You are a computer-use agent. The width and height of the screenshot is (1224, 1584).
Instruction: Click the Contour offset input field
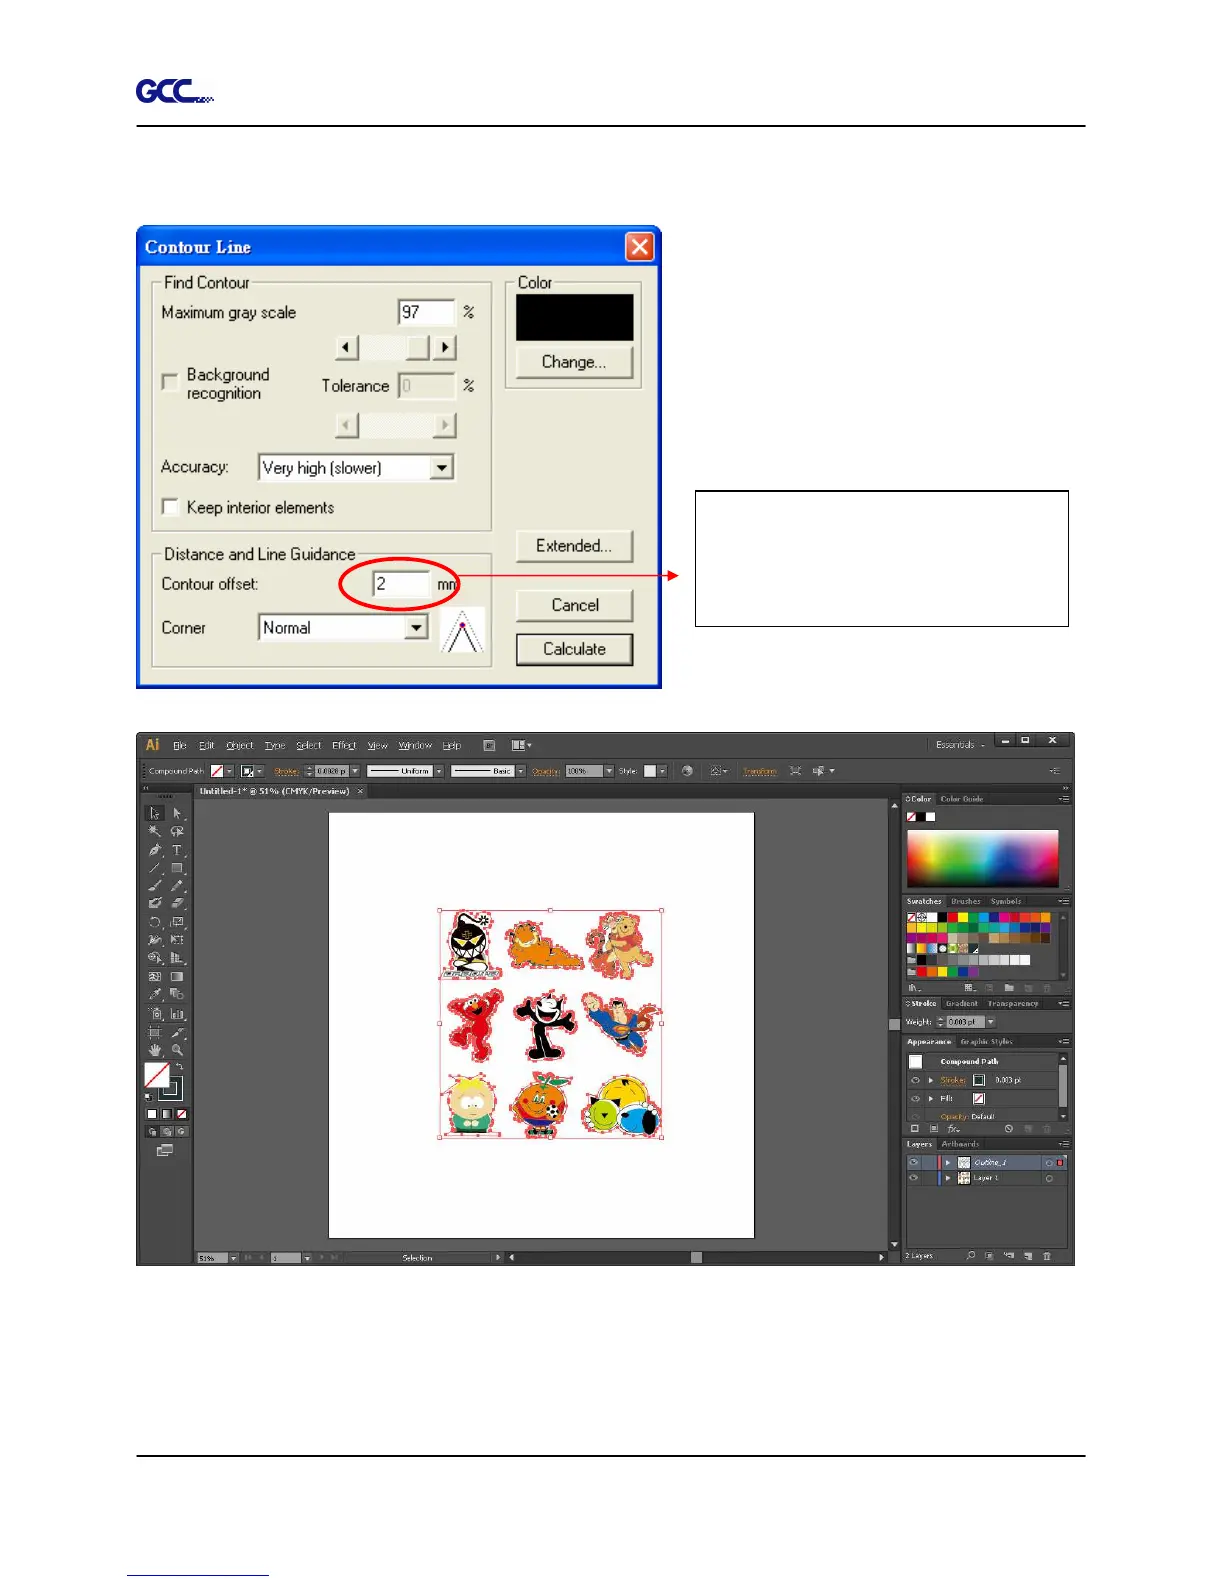[x=402, y=584]
